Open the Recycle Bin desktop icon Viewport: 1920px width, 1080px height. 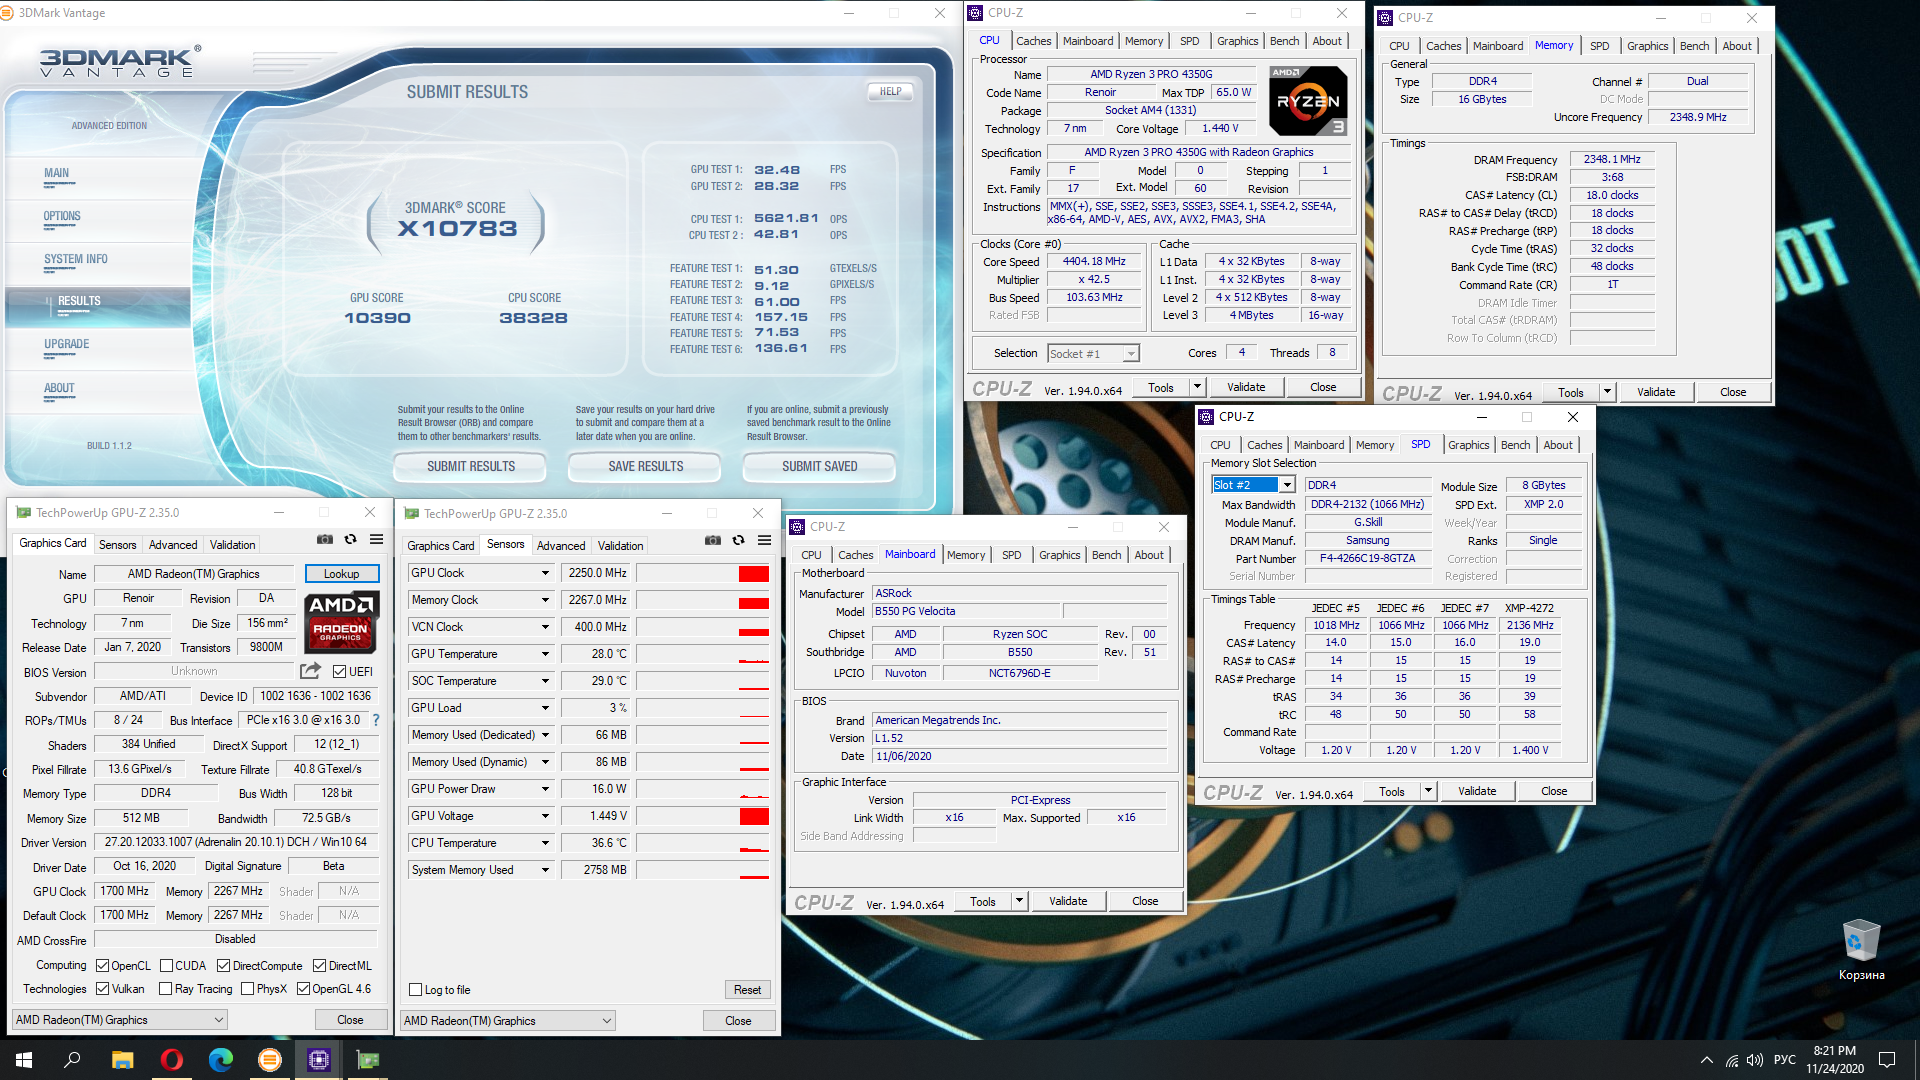coord(1861,950)
